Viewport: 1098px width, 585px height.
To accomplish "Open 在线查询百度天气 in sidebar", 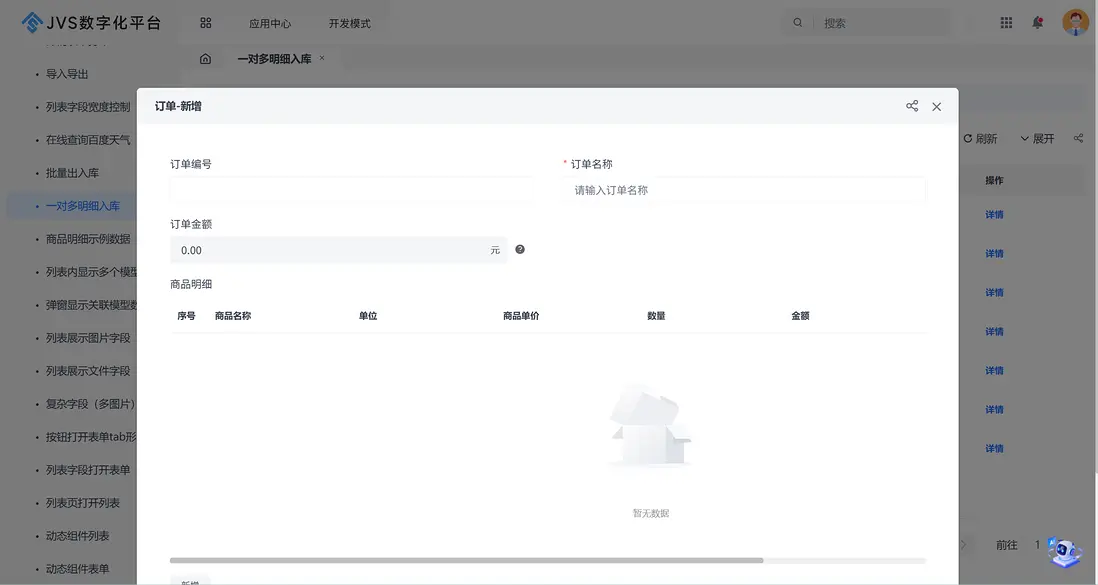I will coord(88,139).
